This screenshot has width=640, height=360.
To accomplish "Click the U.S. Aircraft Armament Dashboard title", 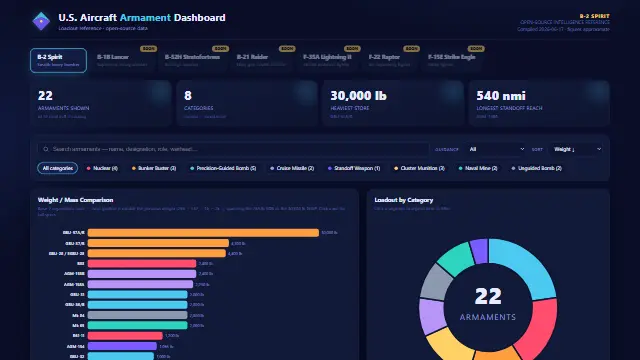I will [142, 18].
